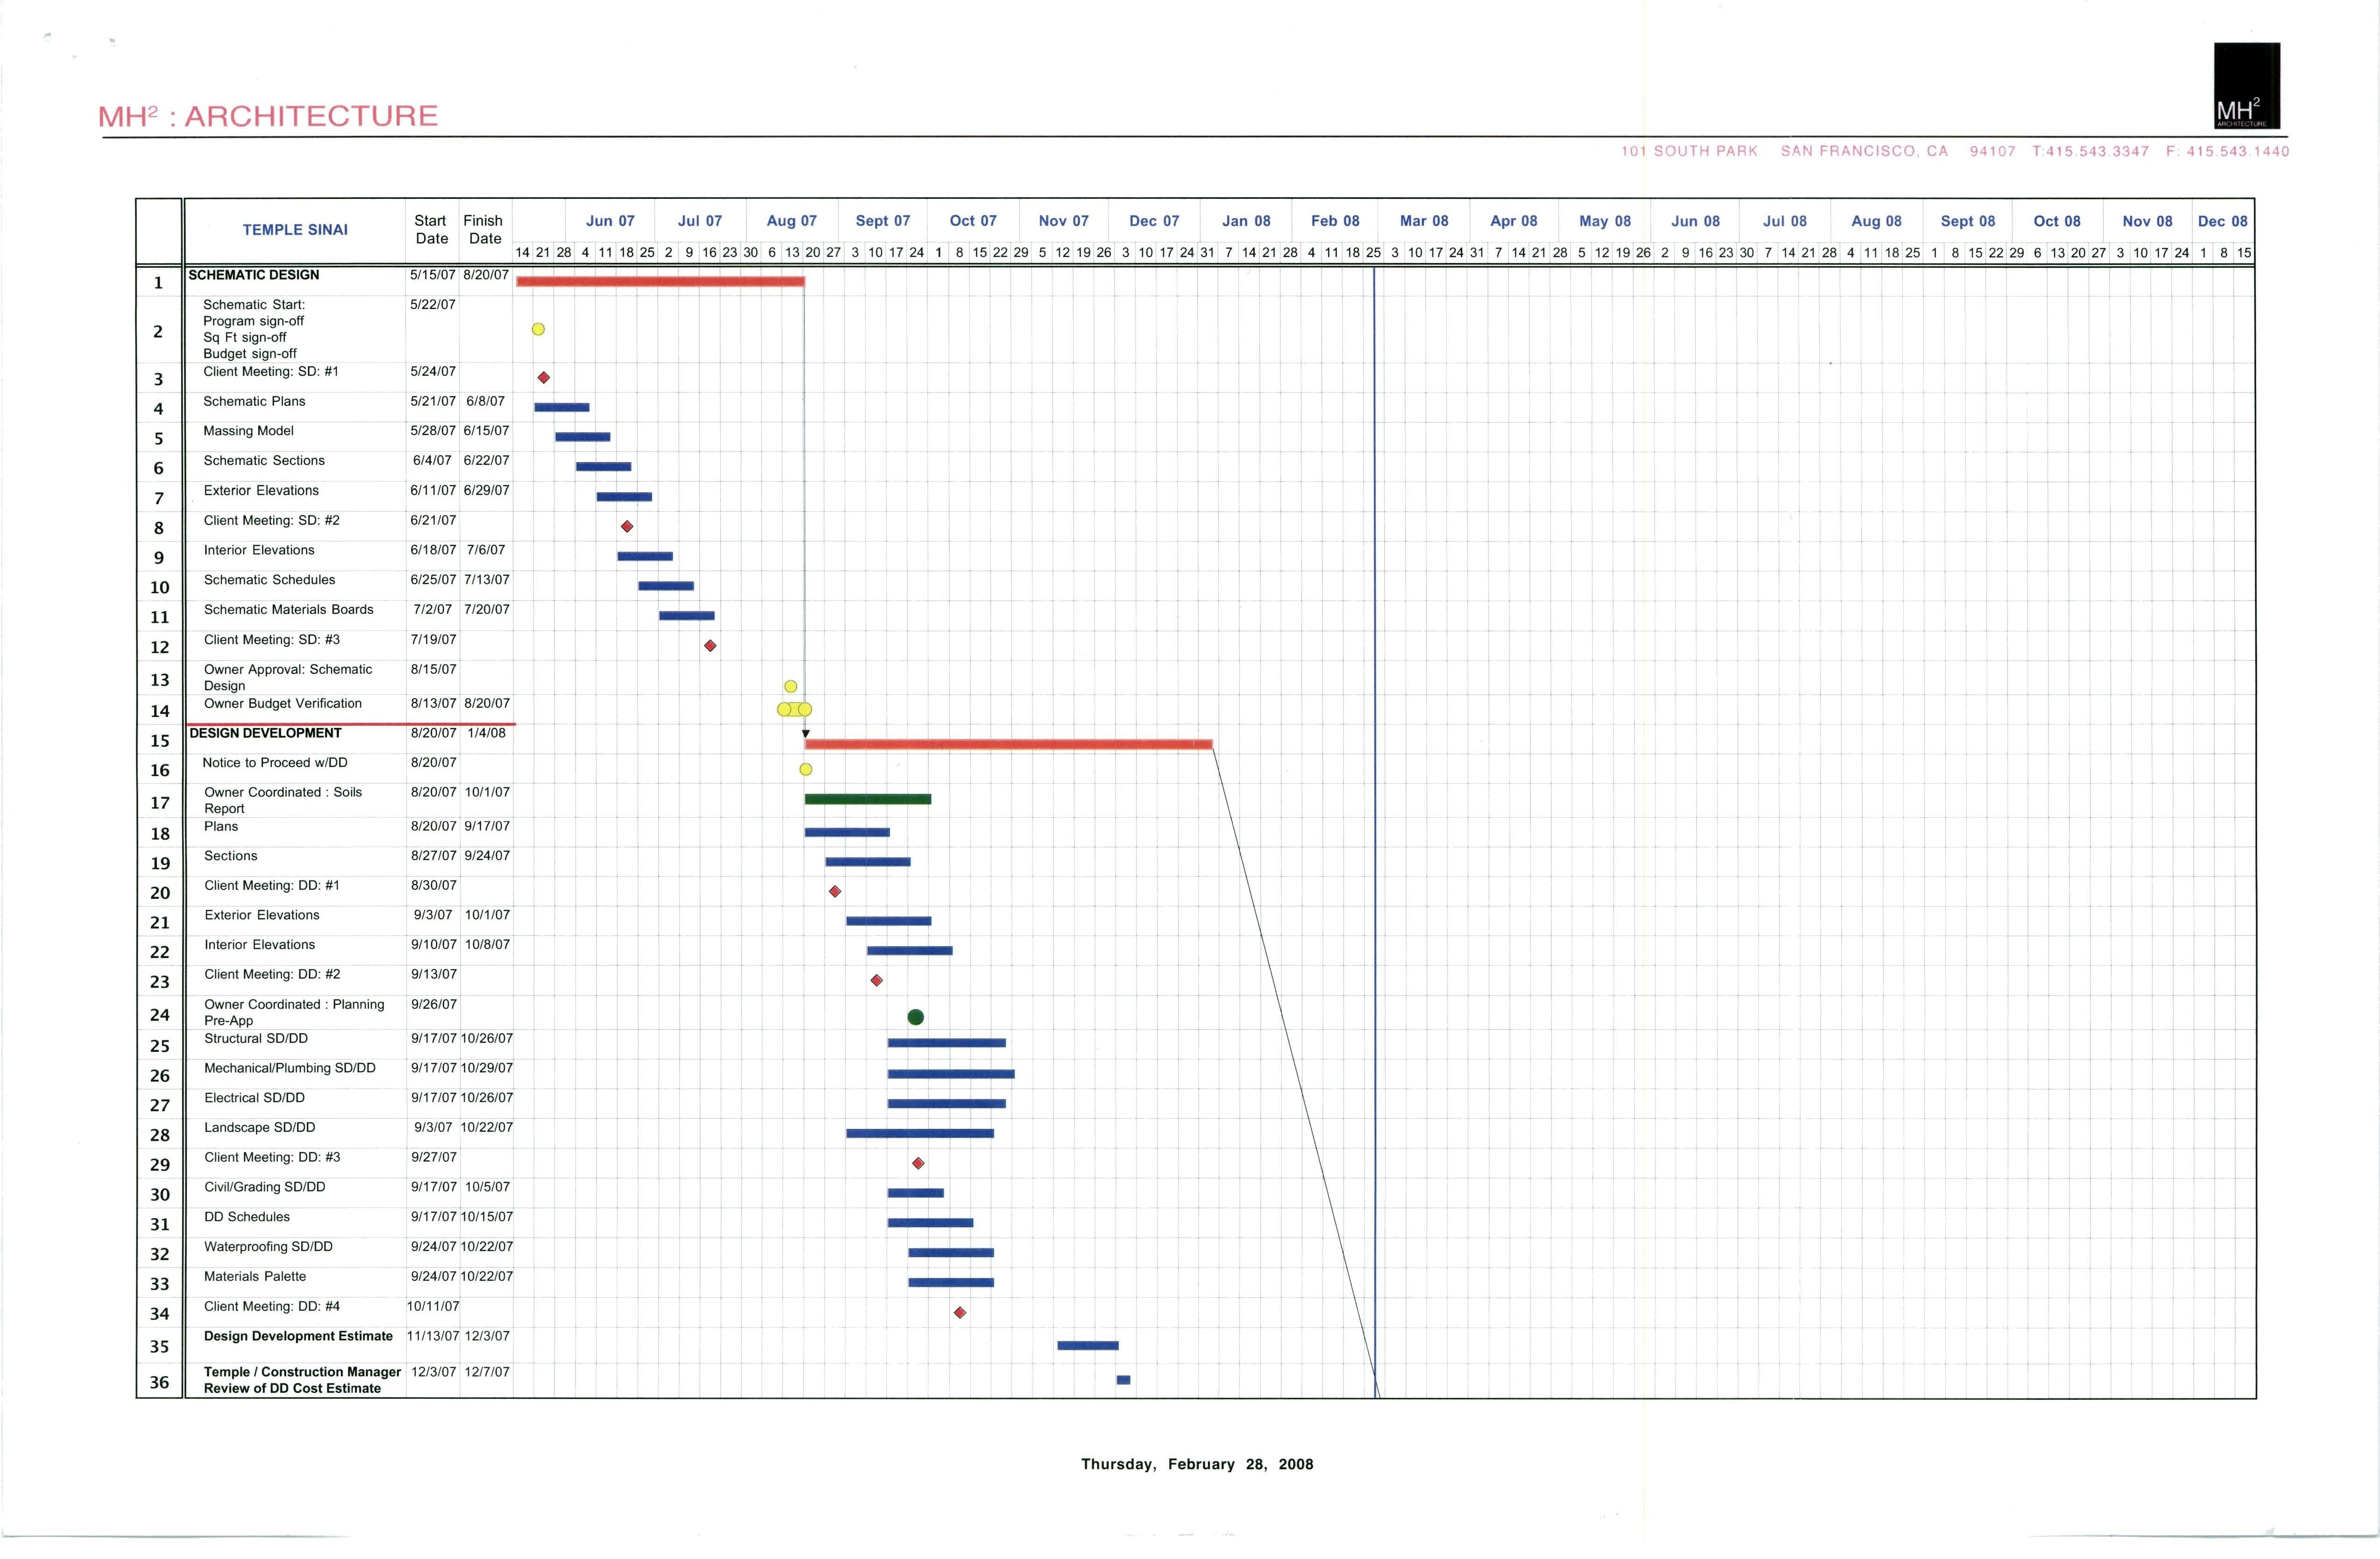Click the Schematic Materials Boards blue bar
The image size is (2380, 1559).
[687, 616]
